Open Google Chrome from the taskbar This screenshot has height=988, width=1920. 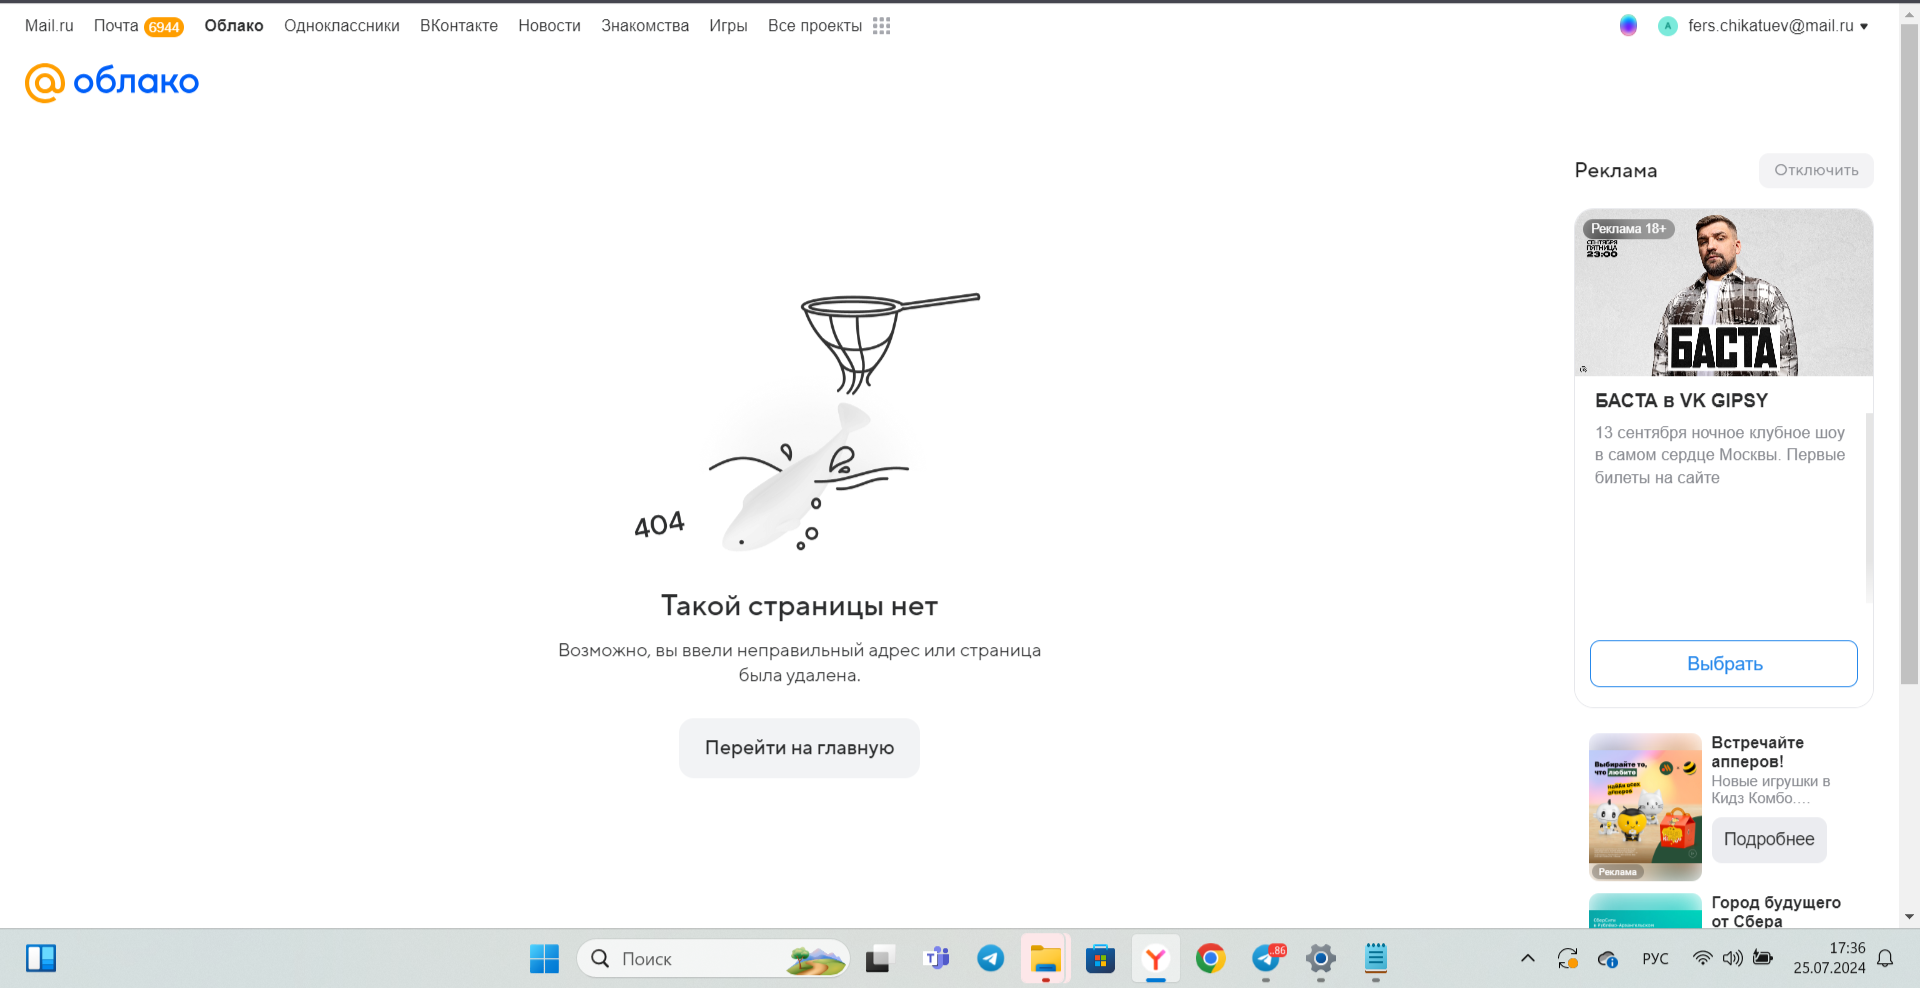(x=1211, y=959)
